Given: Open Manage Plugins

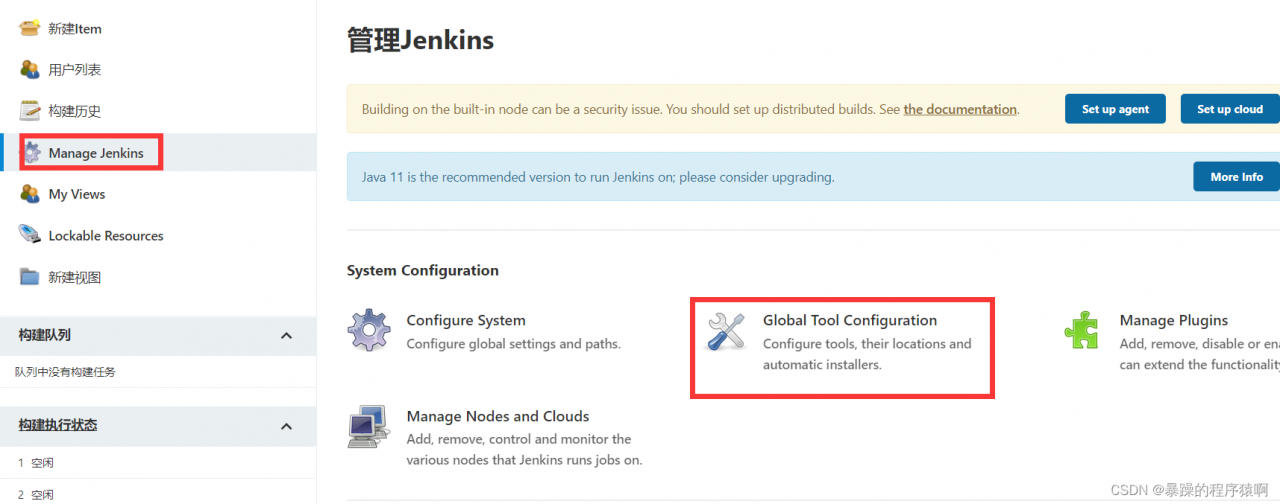Looking at the screenshot, I should tap(1174, 320).
